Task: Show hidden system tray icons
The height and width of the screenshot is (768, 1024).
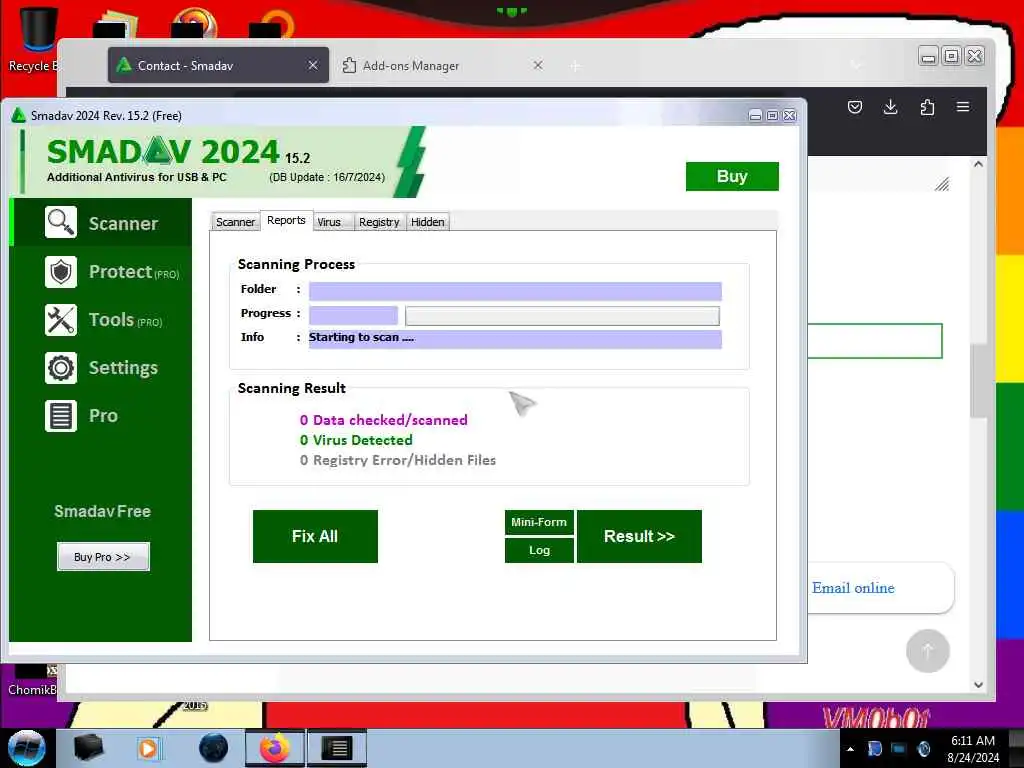Action: [850, 749]
